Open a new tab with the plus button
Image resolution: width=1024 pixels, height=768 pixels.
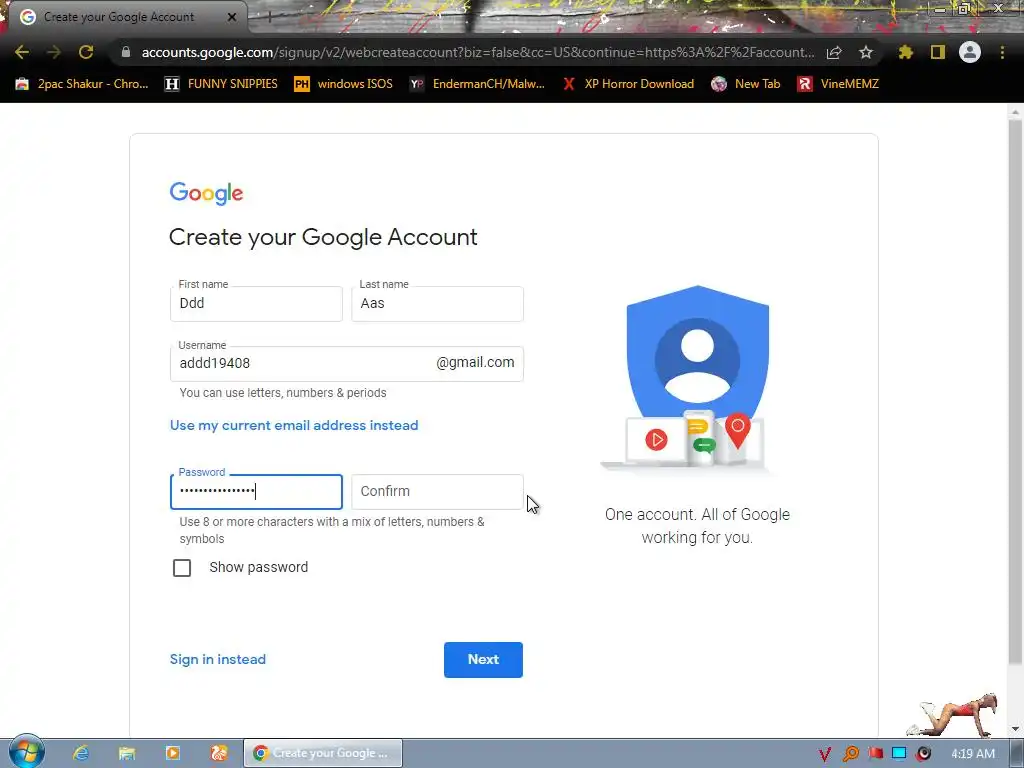(268, 17)
